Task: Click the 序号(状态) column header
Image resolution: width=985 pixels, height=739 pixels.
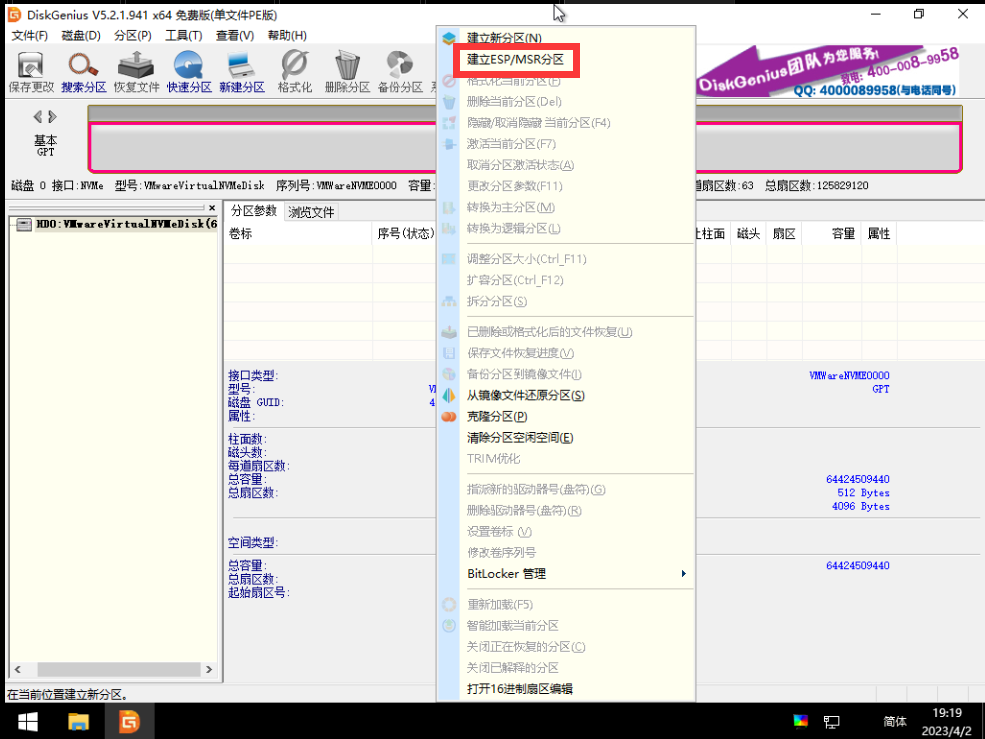Action: point(405,234)
